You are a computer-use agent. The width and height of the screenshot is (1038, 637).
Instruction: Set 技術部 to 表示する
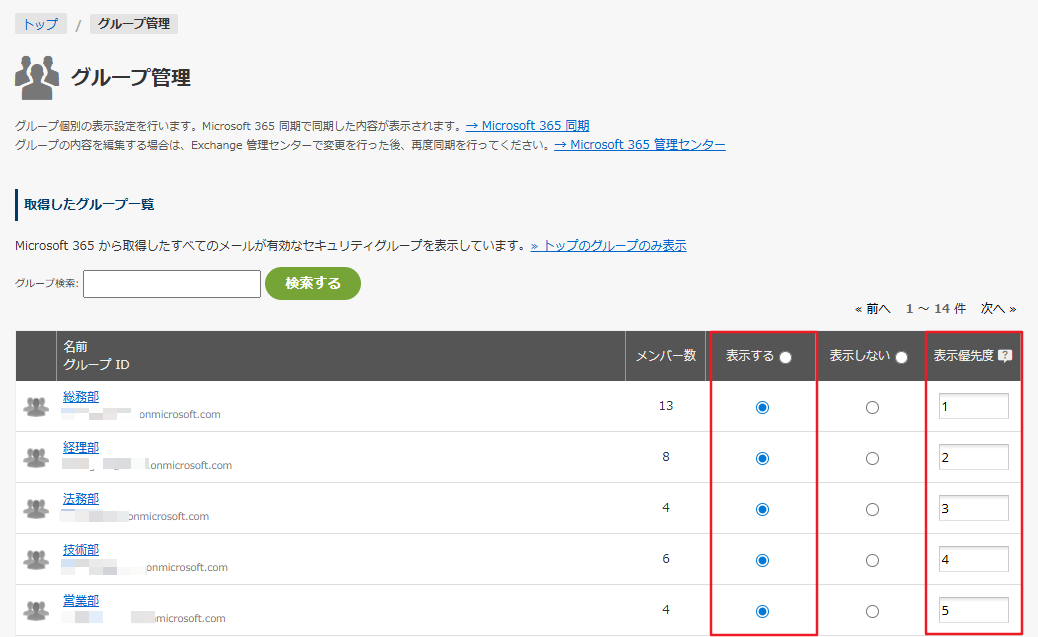[762, 560]
